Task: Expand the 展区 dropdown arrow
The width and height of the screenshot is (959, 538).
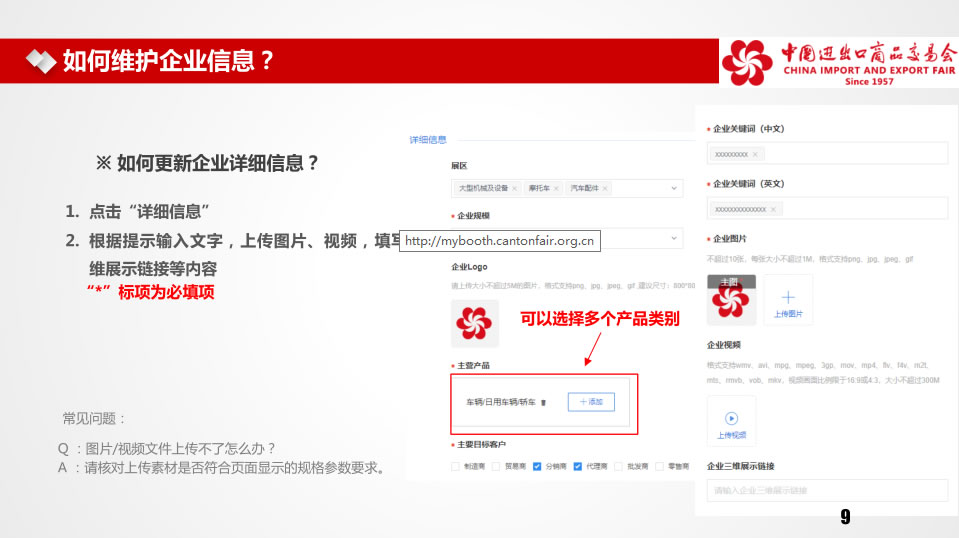Action: pos(674,188)
